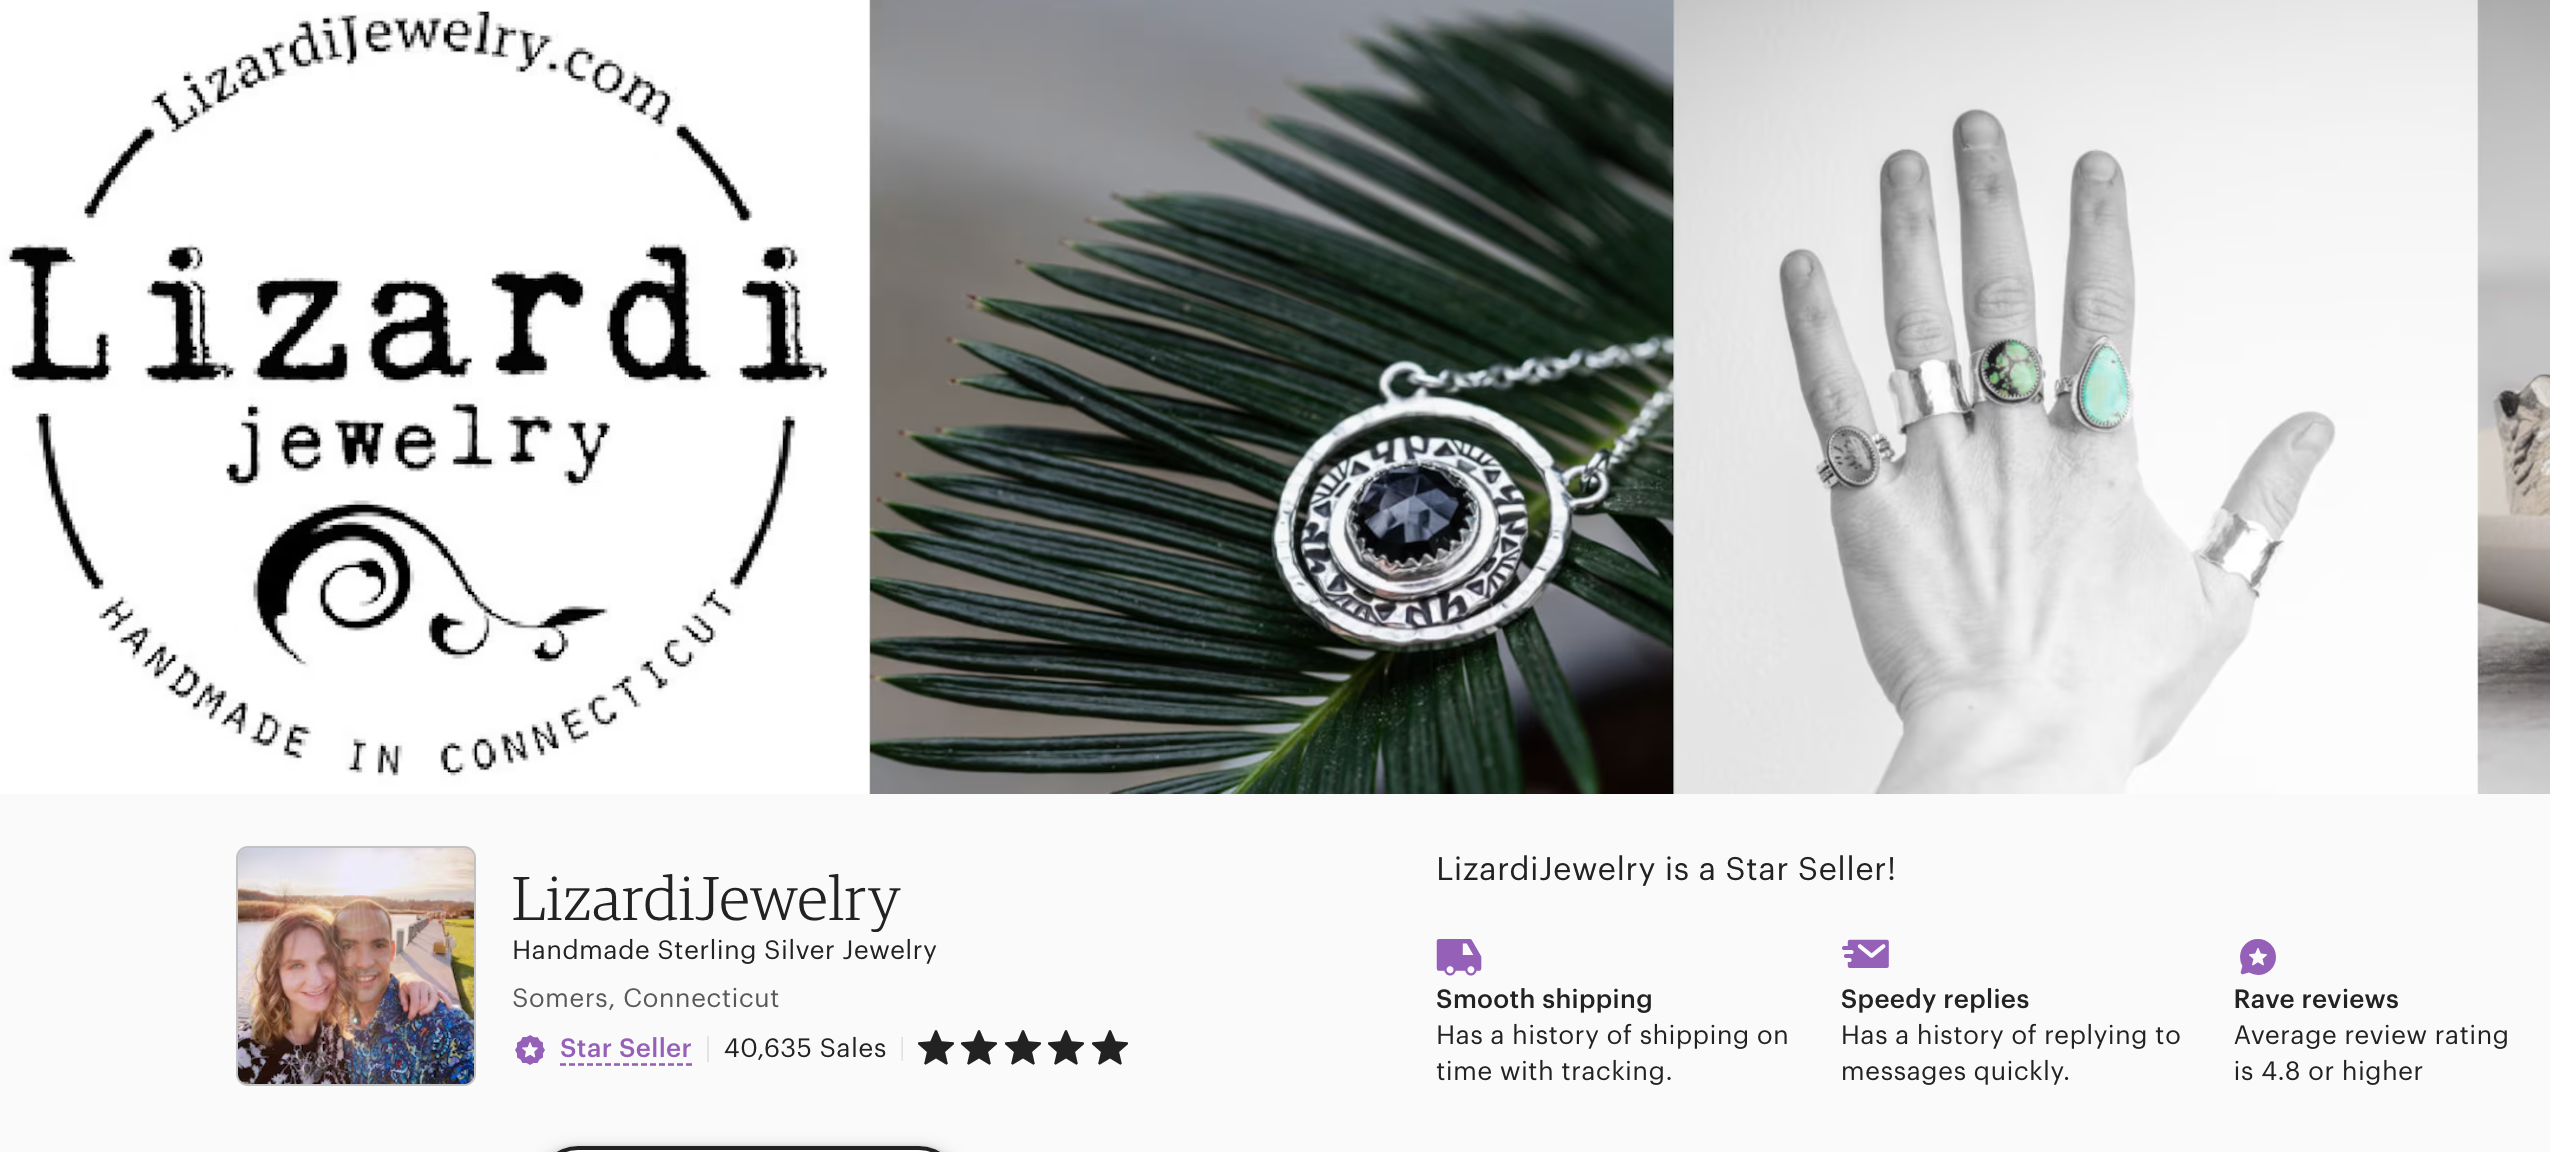Click the purple Star Seller badge icon

click(530, 1049)
